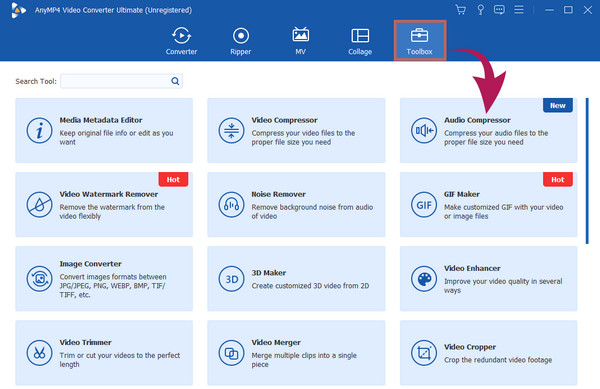Click the Video Merger icon
This screenshot has width=600, height=389.
click(x=231, y=353)
